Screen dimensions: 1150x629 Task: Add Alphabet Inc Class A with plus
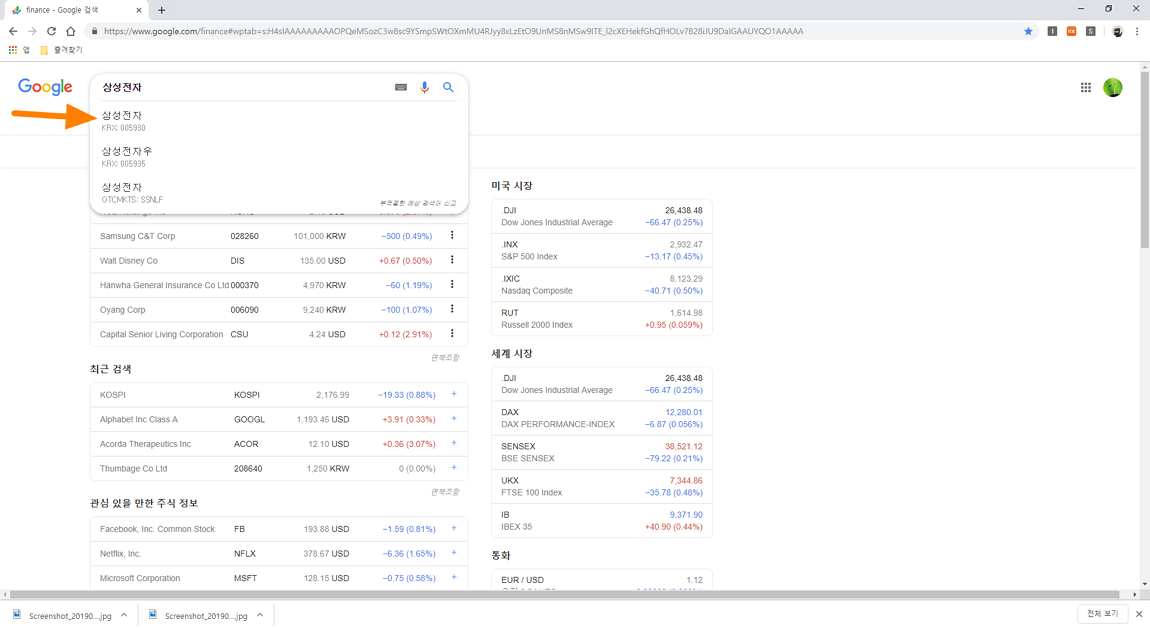pyautogui.click(x=454, y=419)
